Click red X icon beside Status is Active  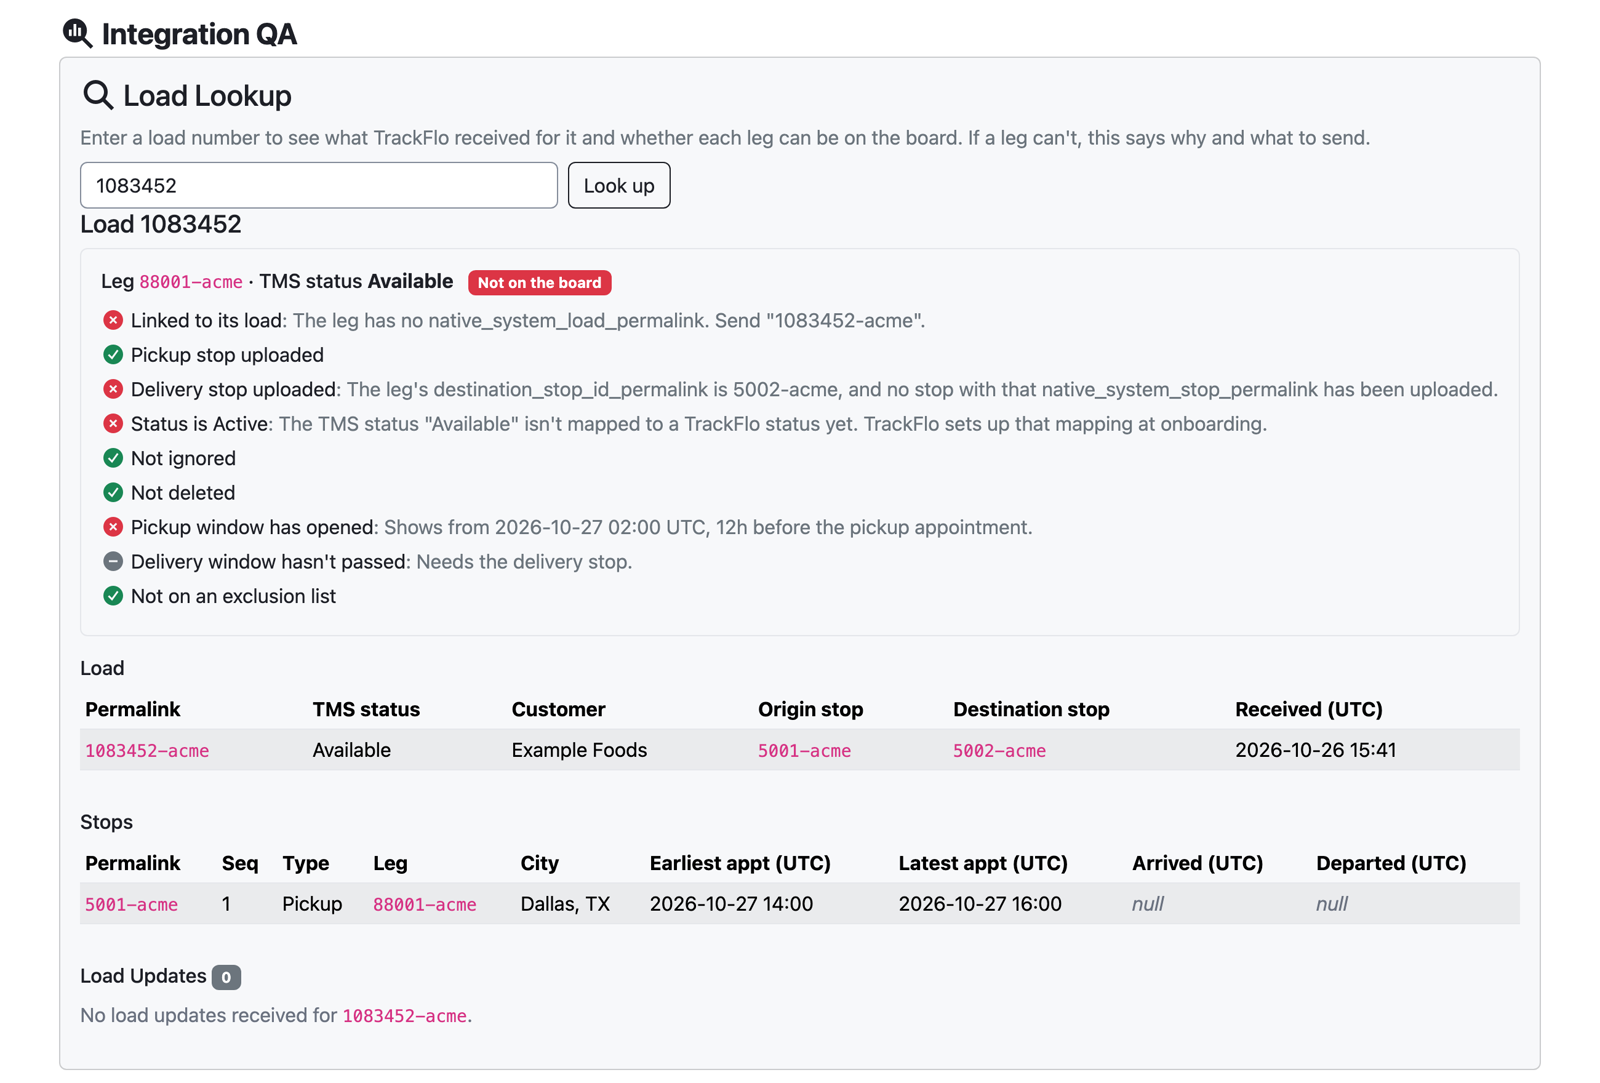(x=113, y=424)
